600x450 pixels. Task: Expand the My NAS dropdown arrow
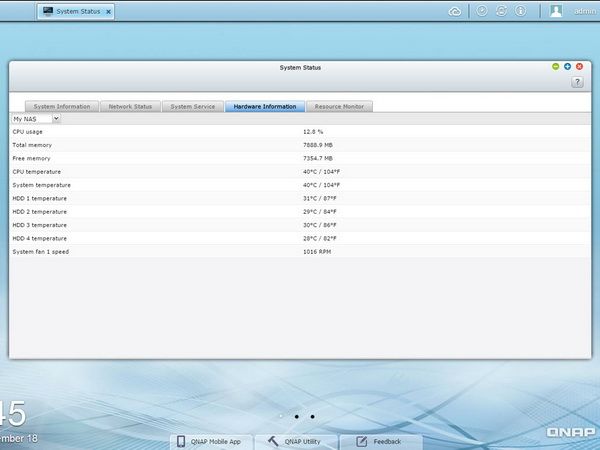[x=56, y=119]
